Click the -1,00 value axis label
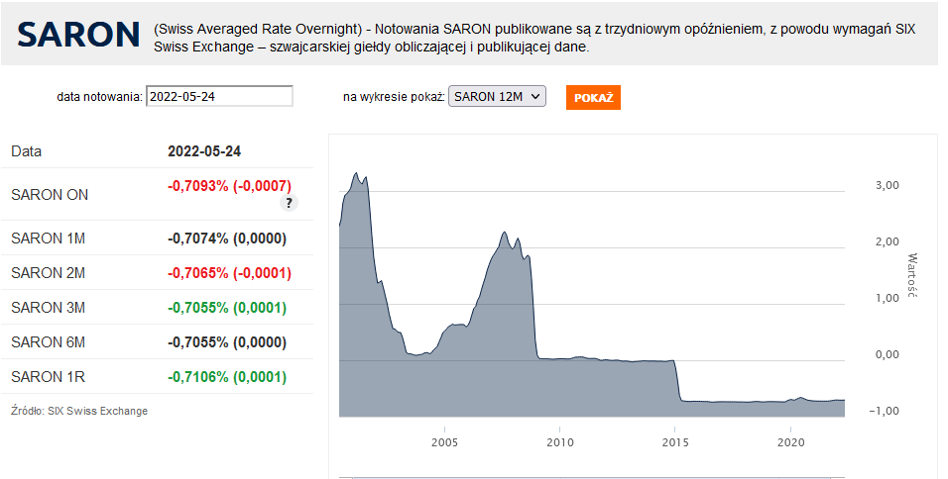 click(884, 411)
